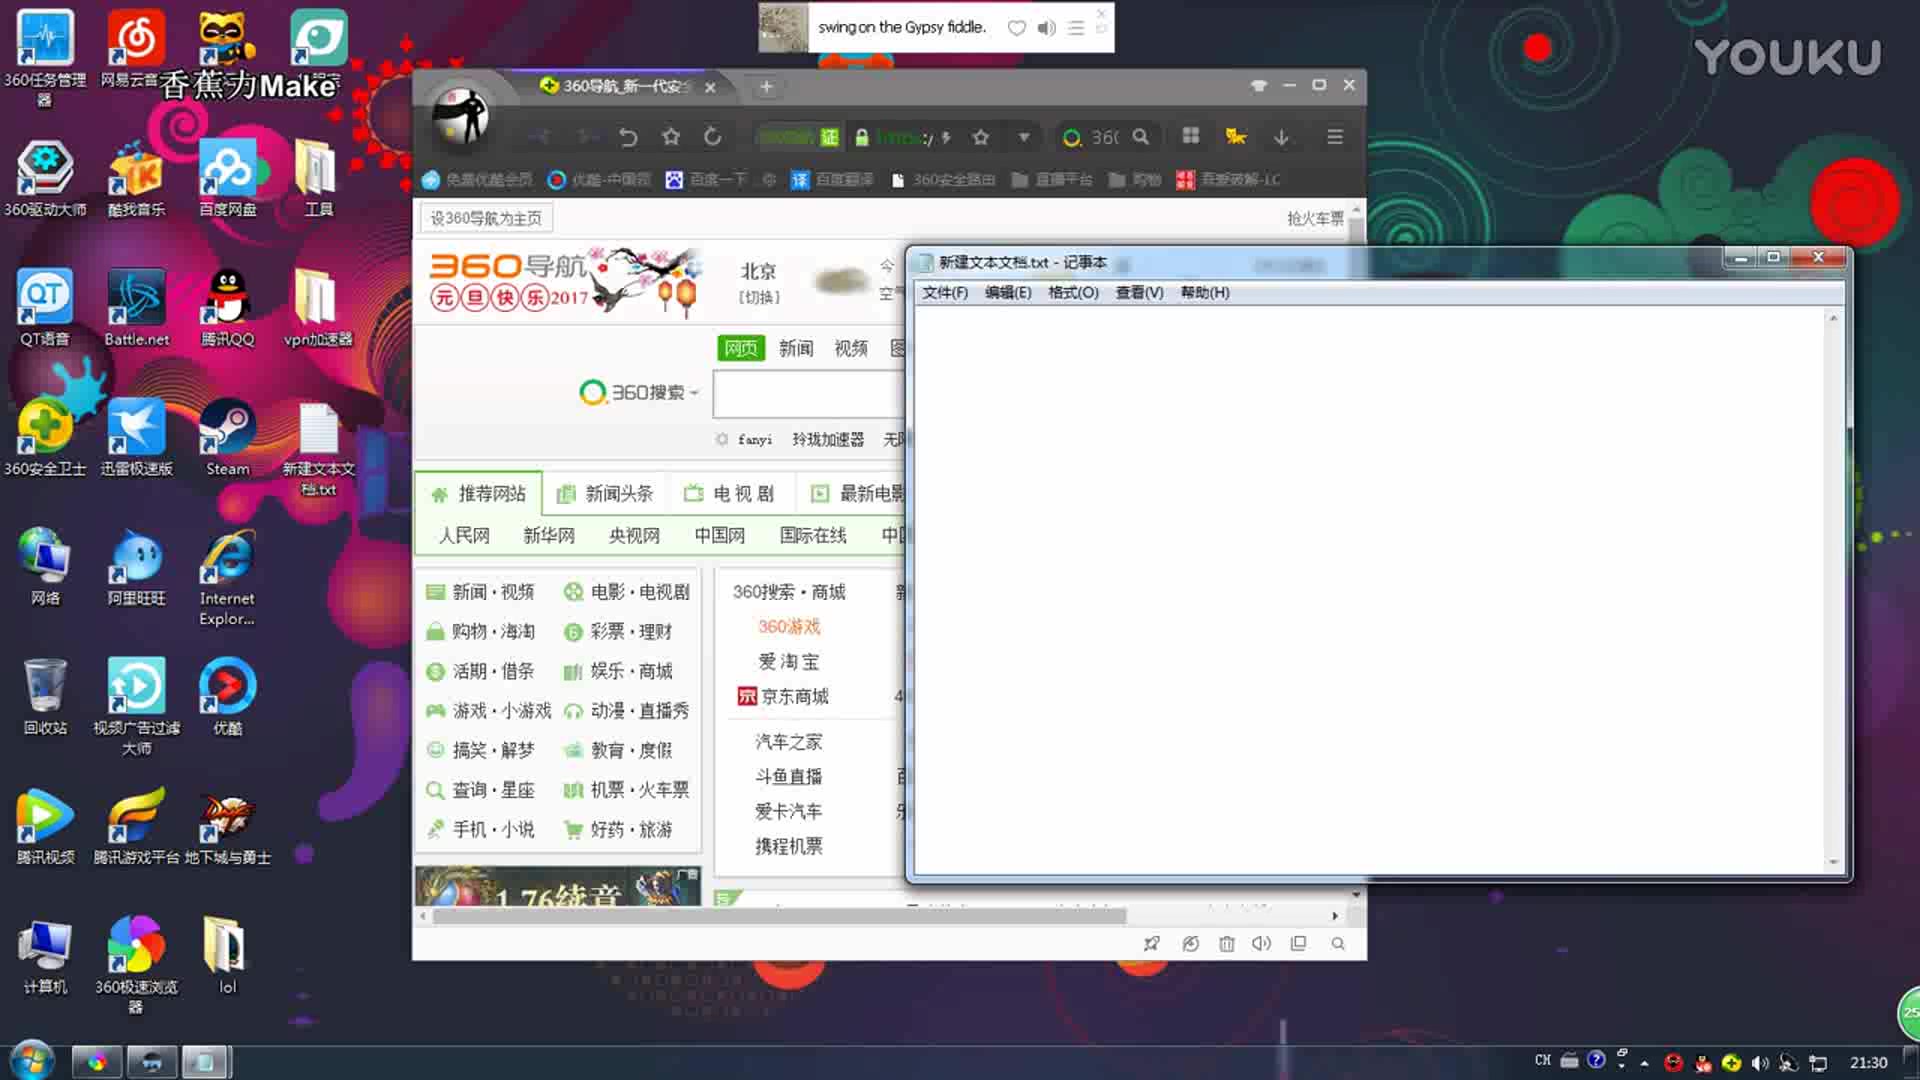
Task: Open the browser extensions grid icon
Action: pos(1190,136)
